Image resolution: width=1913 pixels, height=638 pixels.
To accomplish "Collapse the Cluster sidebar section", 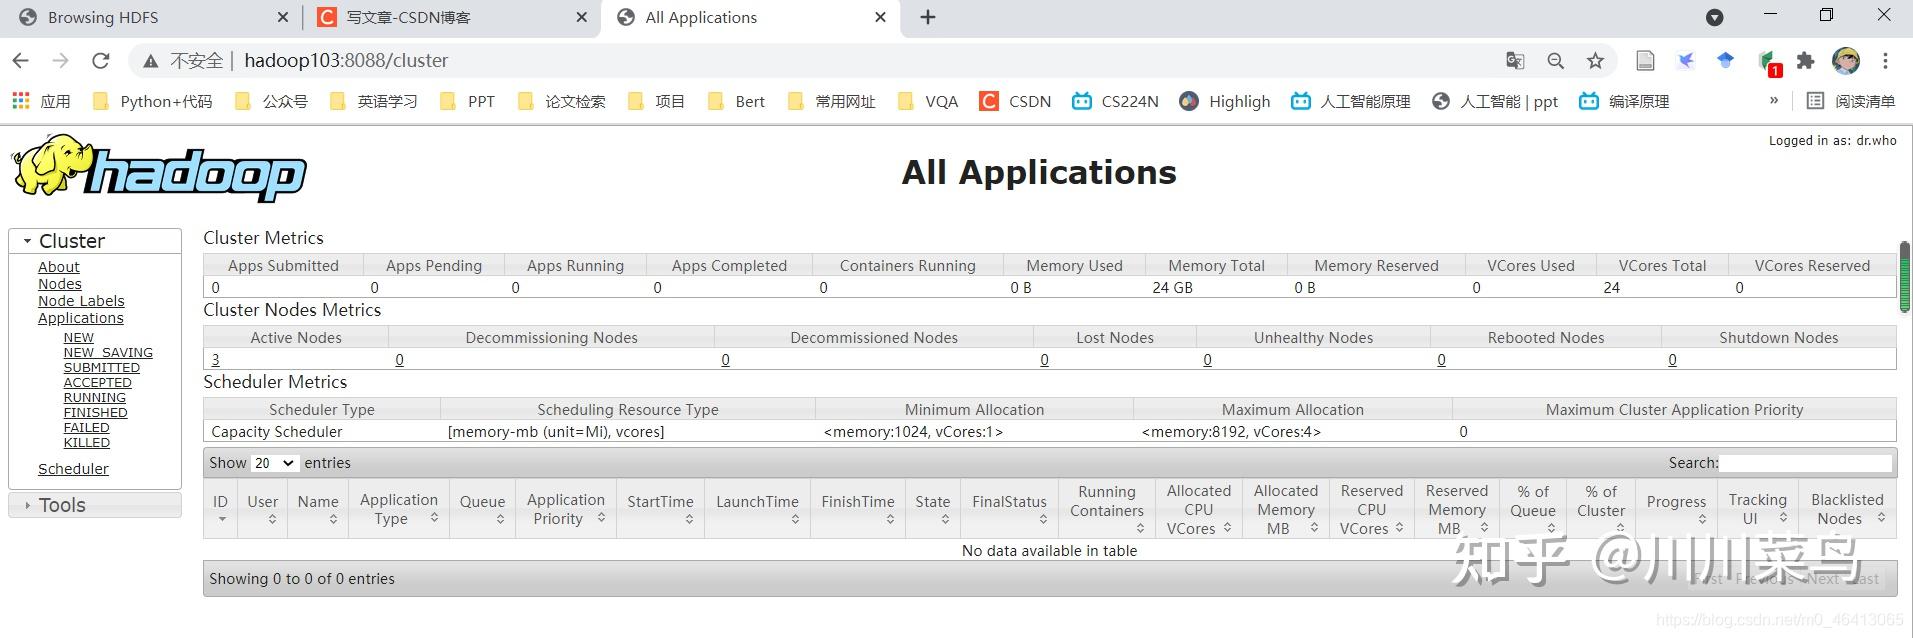I will tap(71, 241).
